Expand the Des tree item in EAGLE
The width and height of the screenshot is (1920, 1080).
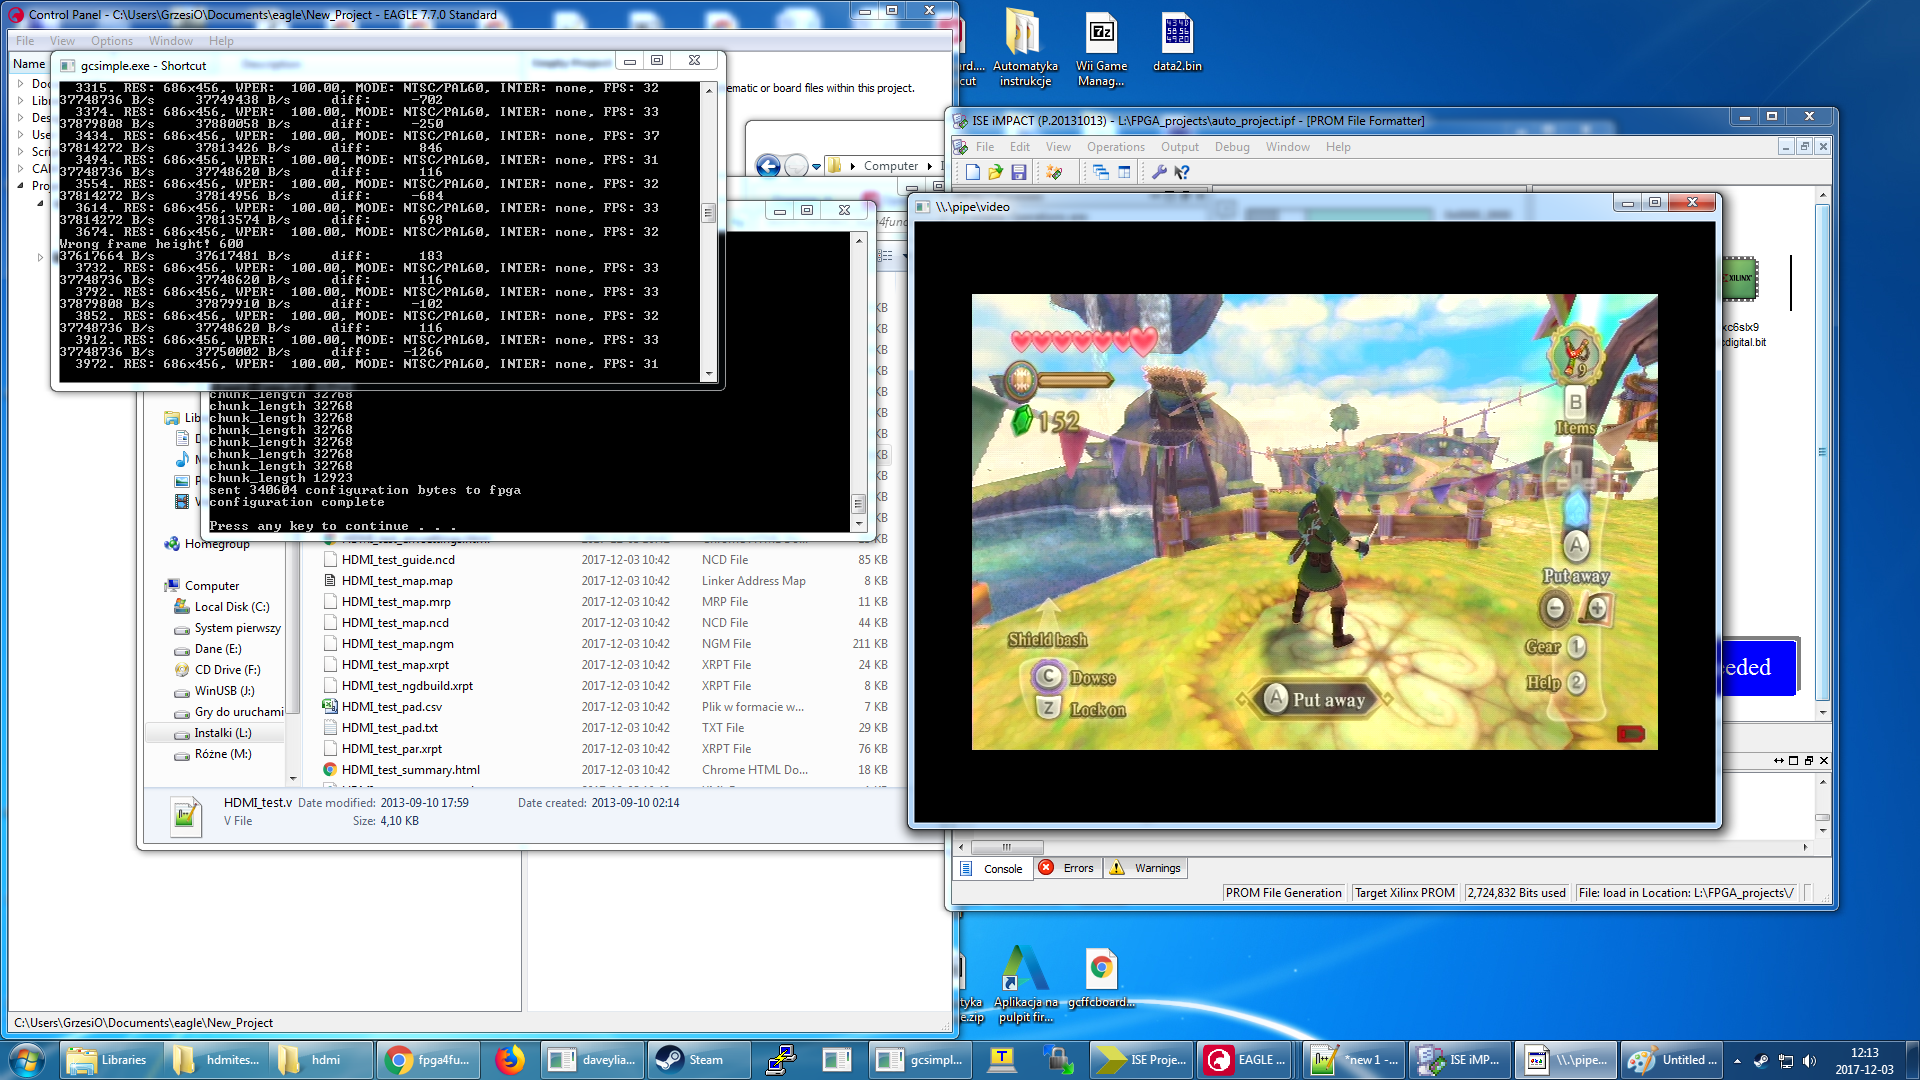(x=21, y=118)
